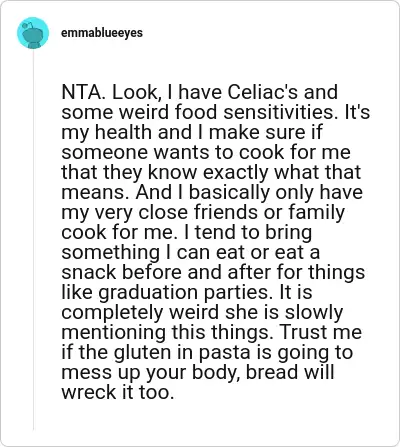Open the emmablueeyes username profile link
The width and height of the screenshot is (400, 447).
tap(102, 33)
